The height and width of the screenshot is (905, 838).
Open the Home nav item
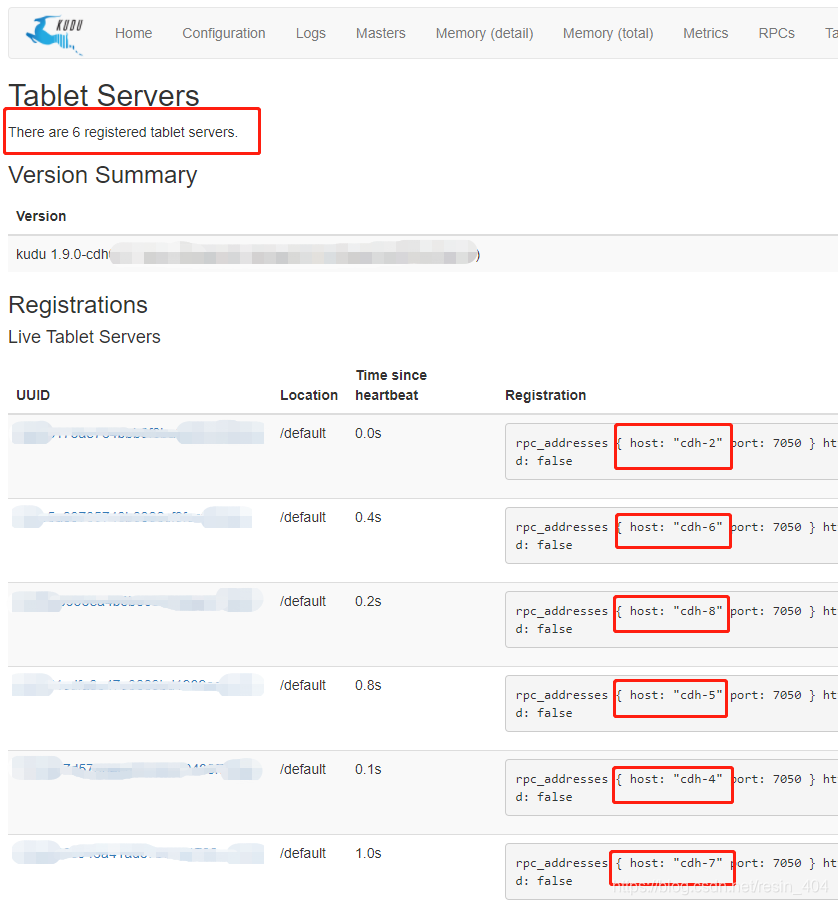point(133,33)
